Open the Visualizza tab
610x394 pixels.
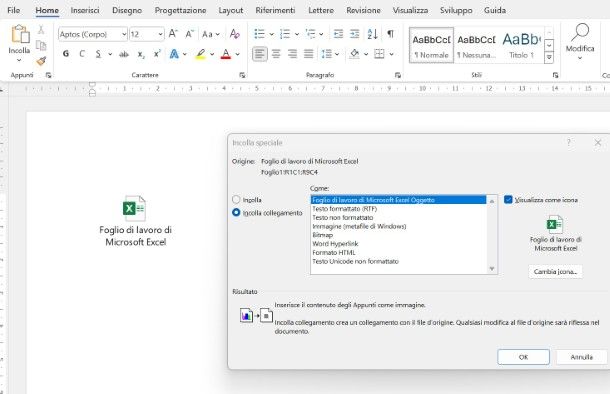[410, 10]
